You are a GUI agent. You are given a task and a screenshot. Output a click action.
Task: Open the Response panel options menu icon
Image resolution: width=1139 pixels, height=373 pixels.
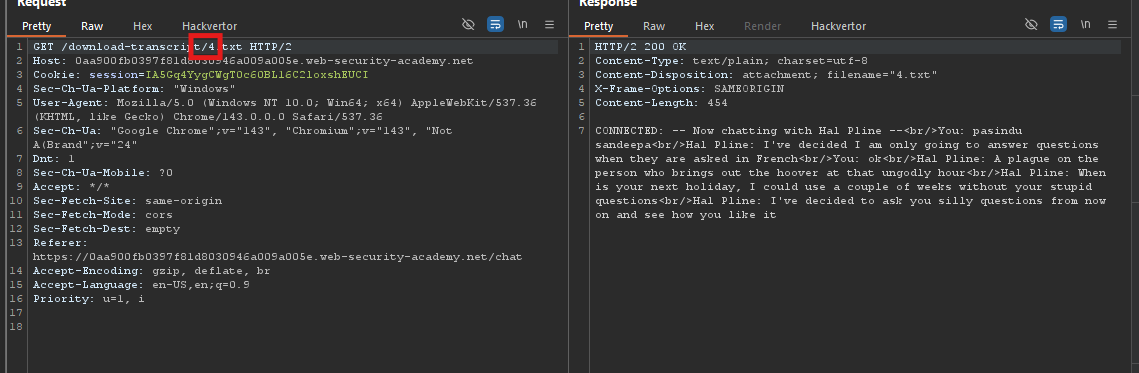(x=1111, y=25)
